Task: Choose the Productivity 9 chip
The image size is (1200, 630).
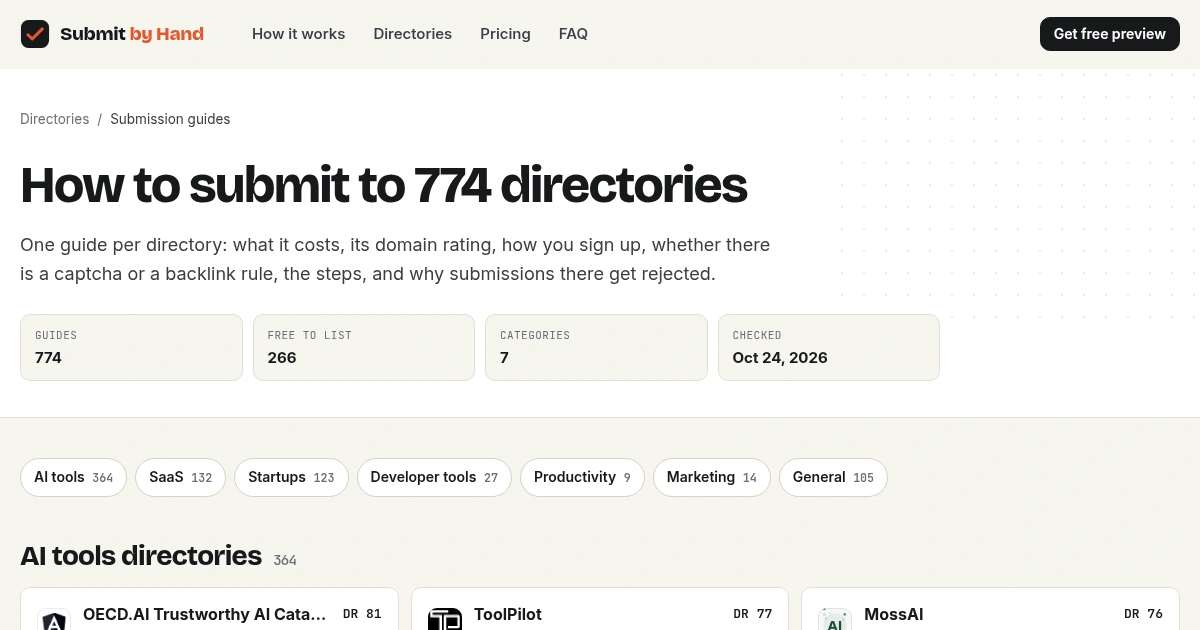Action: coord(582,477)
